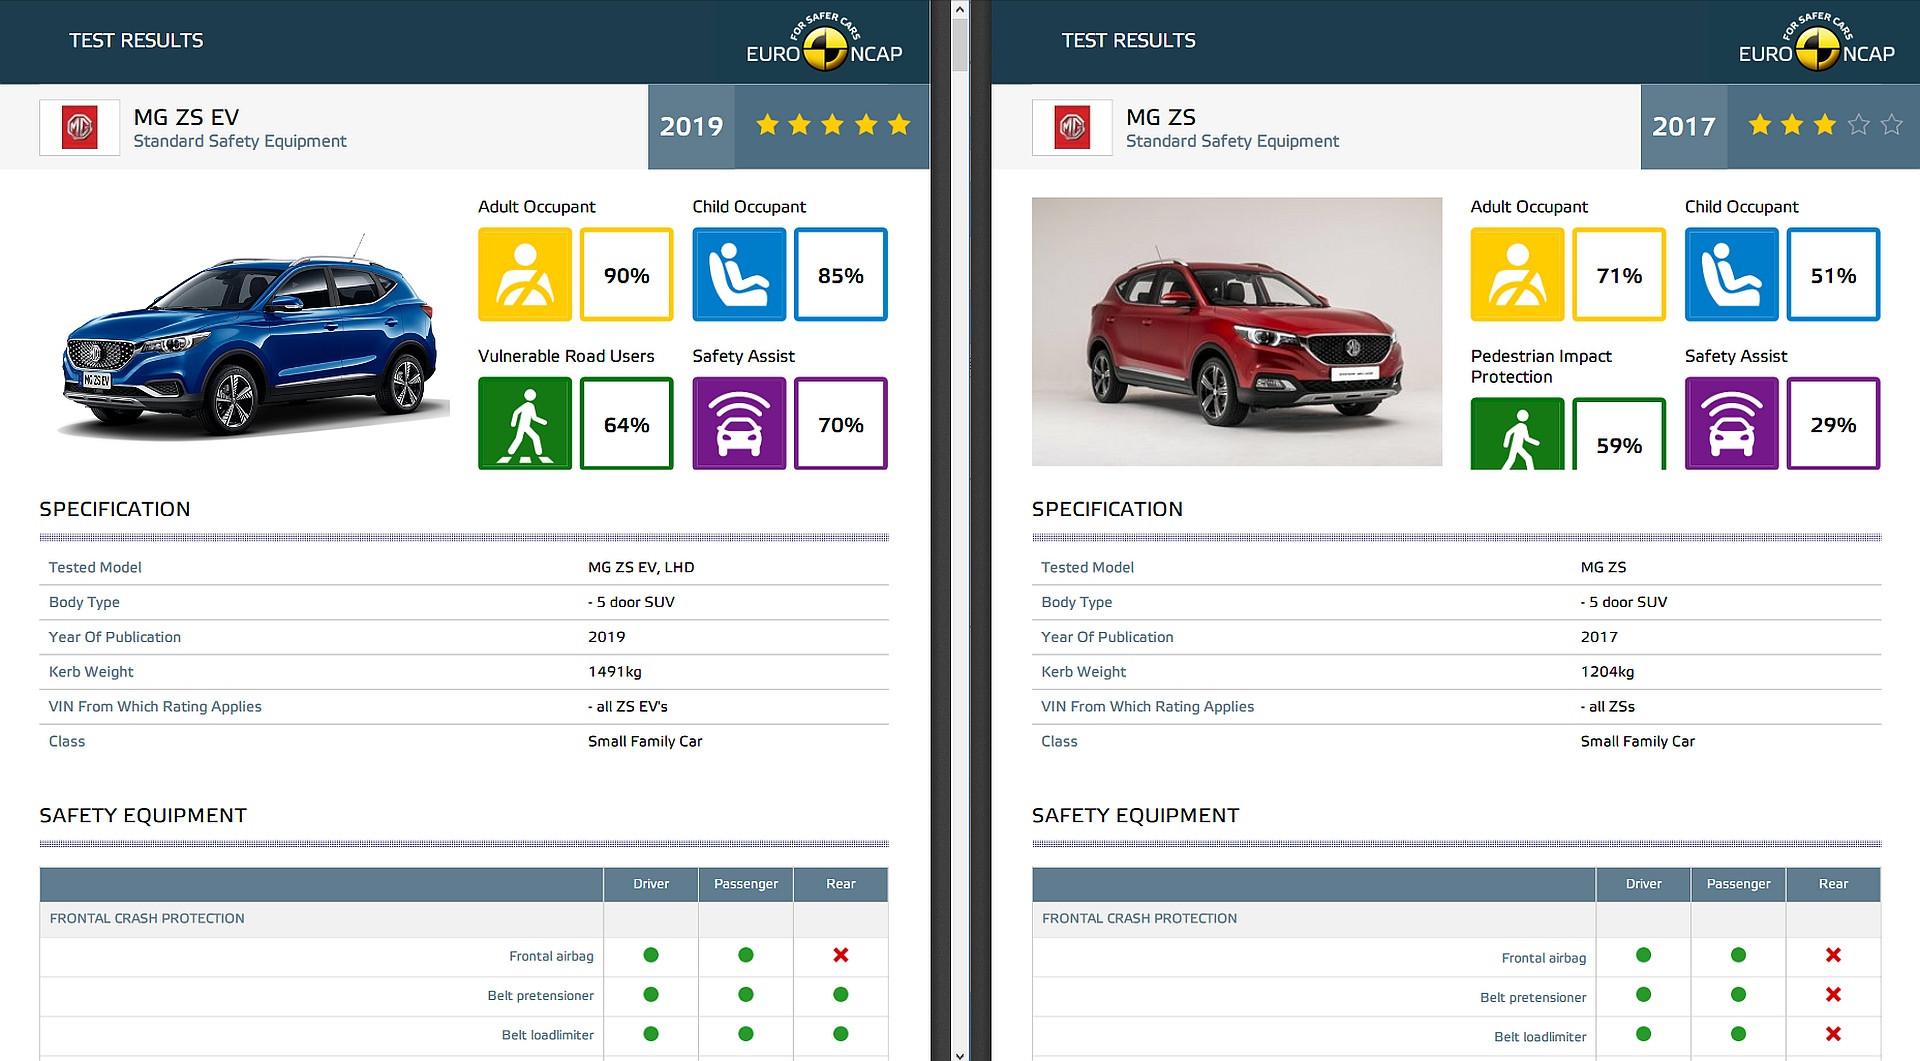Click yellow Adult Occupant icon in MG ZS EV report
Viewport: 1920px width, 1061px height.
coord(525,275)
